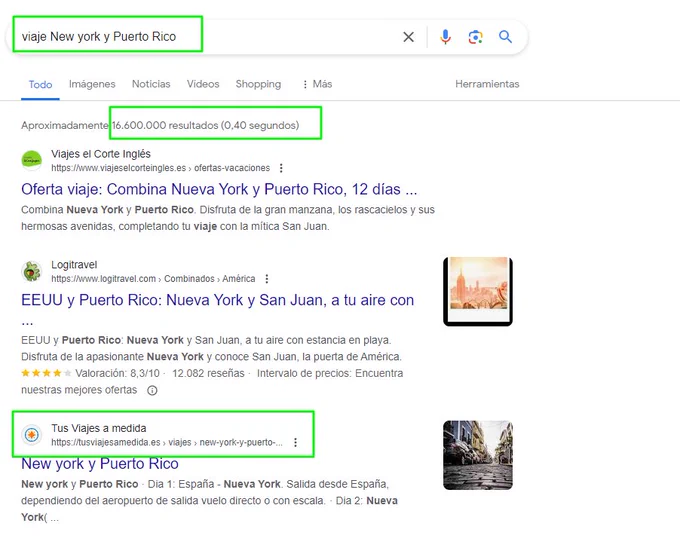Viewport: 680px width, 554px height.
Task: Open options dots for Tus Viajes a medida result
Action: (x=295, y=443)
